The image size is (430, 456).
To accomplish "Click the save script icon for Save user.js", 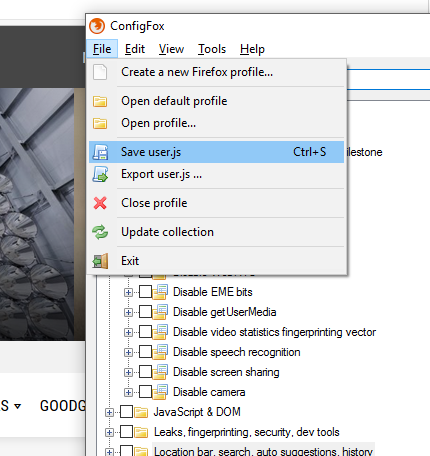I will tap(100, 152).
